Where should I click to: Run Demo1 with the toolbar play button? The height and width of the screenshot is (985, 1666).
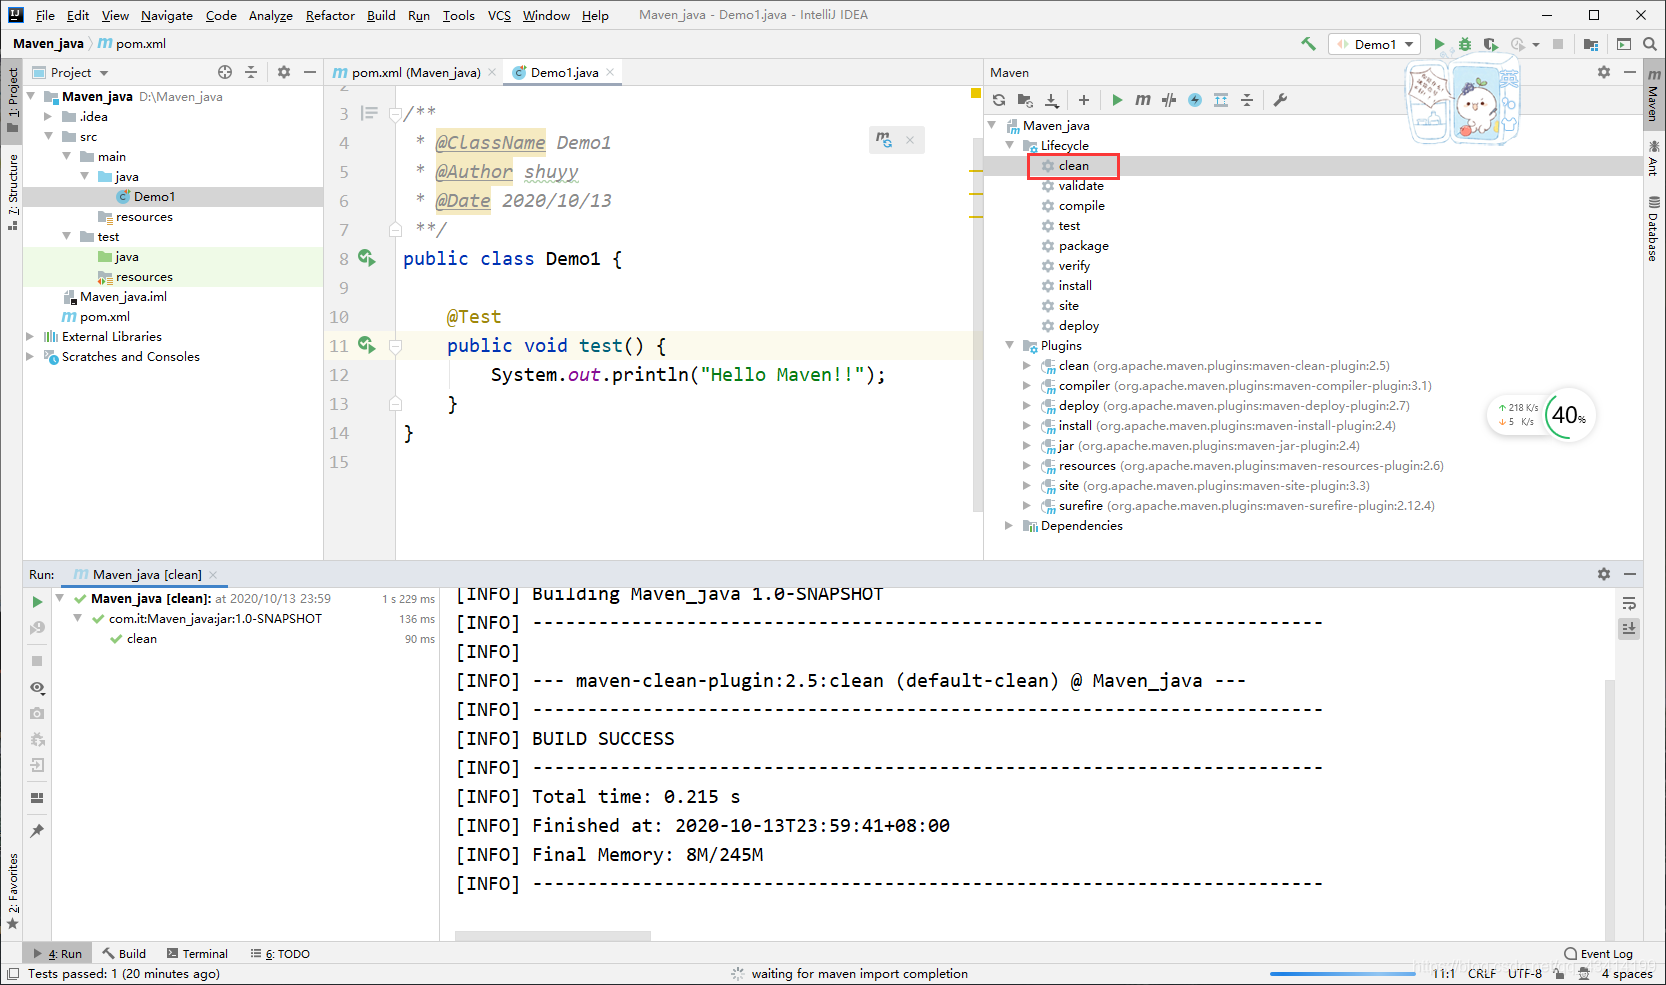tap(1439, 44)
